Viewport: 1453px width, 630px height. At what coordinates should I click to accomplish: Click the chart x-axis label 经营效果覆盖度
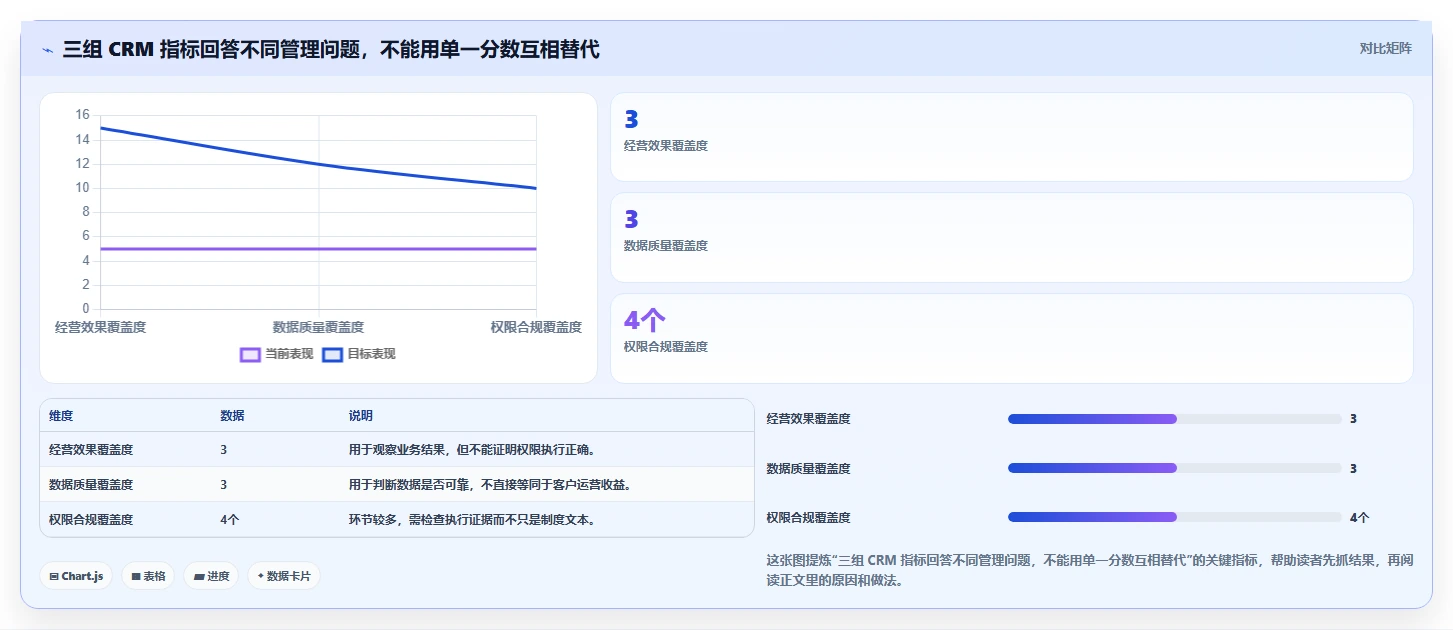tap(100, 327)
